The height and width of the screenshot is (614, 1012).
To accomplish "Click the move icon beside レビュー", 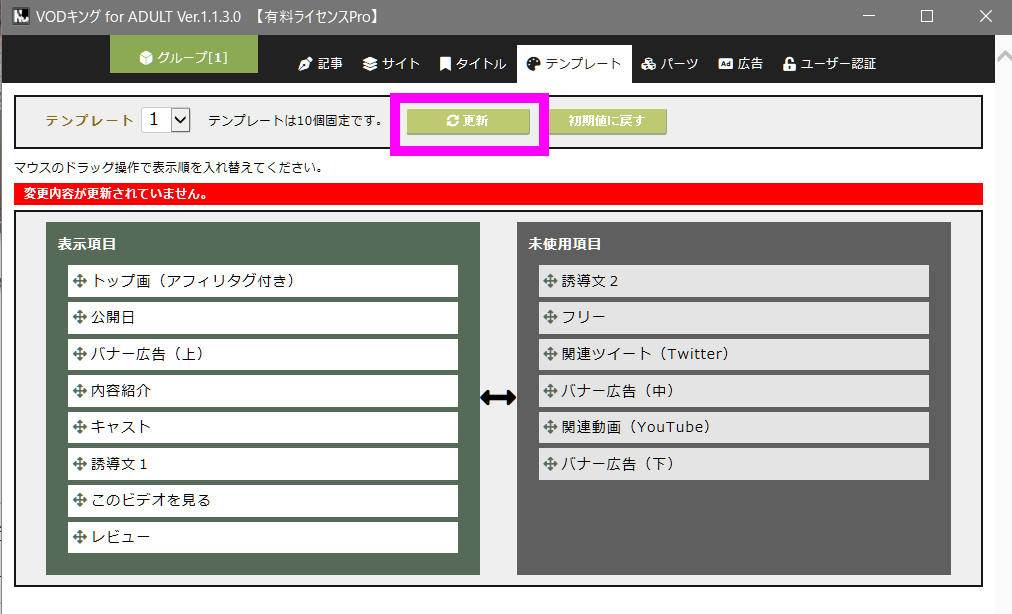I will click(80, 537).
